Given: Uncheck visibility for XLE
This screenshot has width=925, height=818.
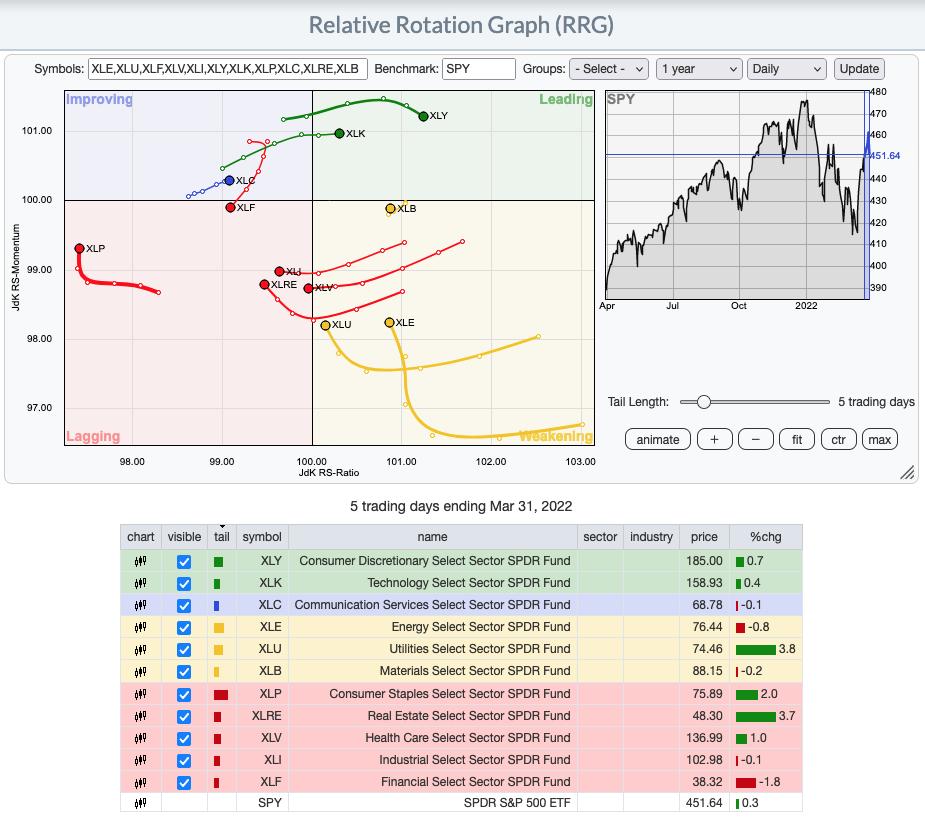Looking at the screenshot, I should (184, 628).
